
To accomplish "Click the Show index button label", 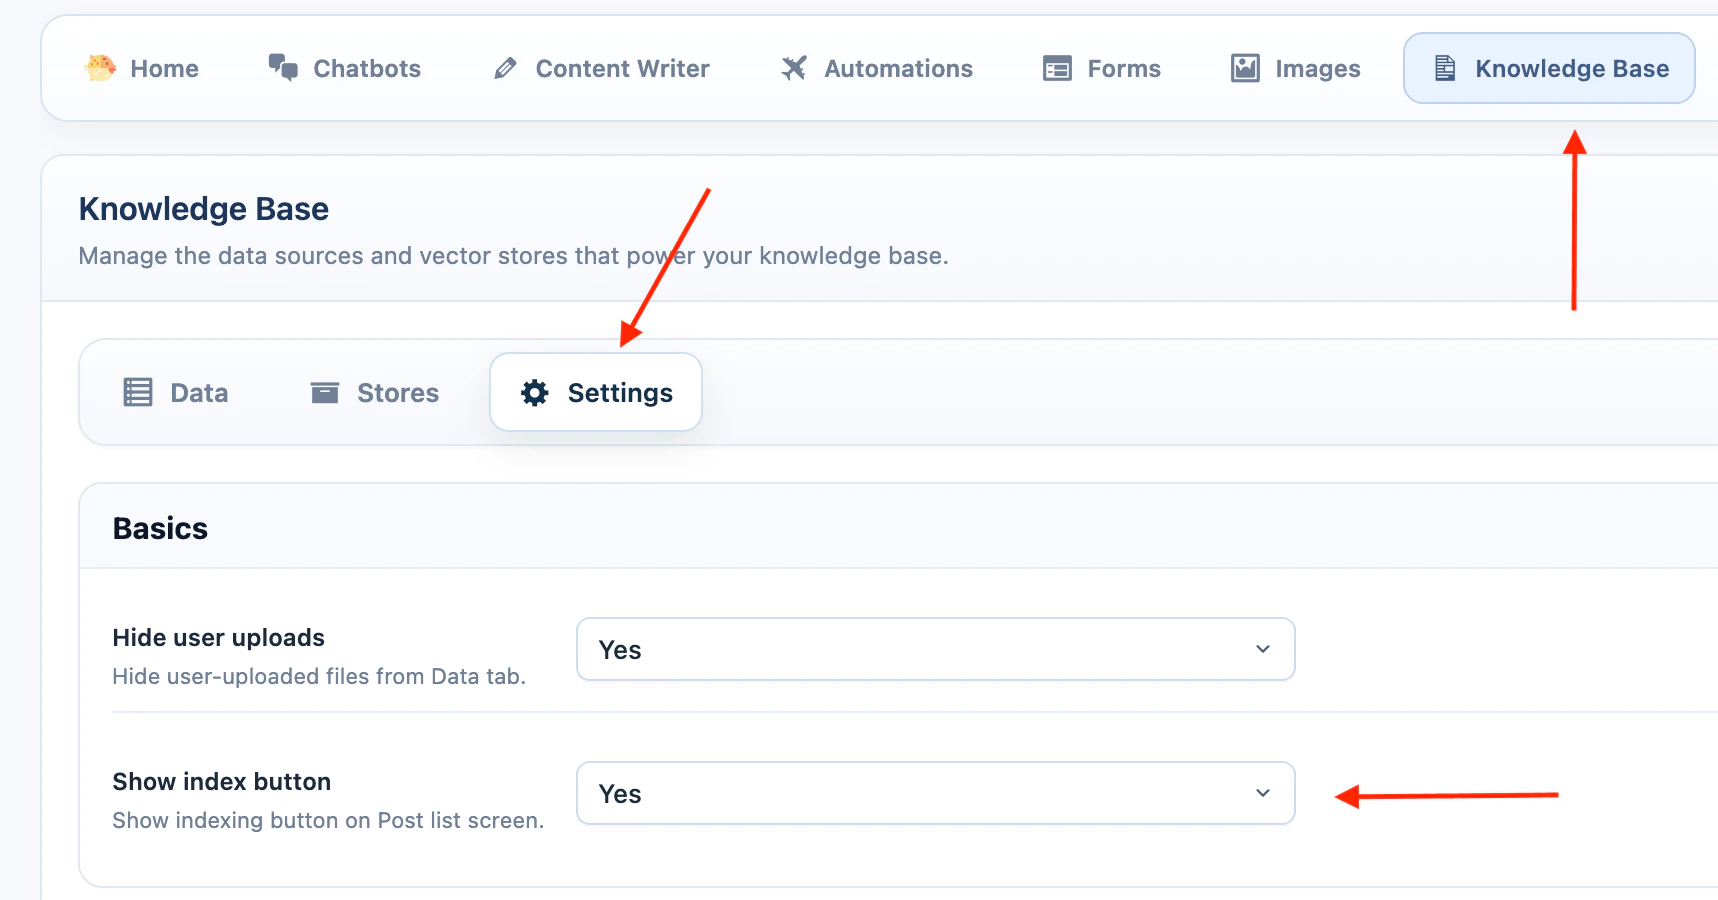I will [222, 781].
